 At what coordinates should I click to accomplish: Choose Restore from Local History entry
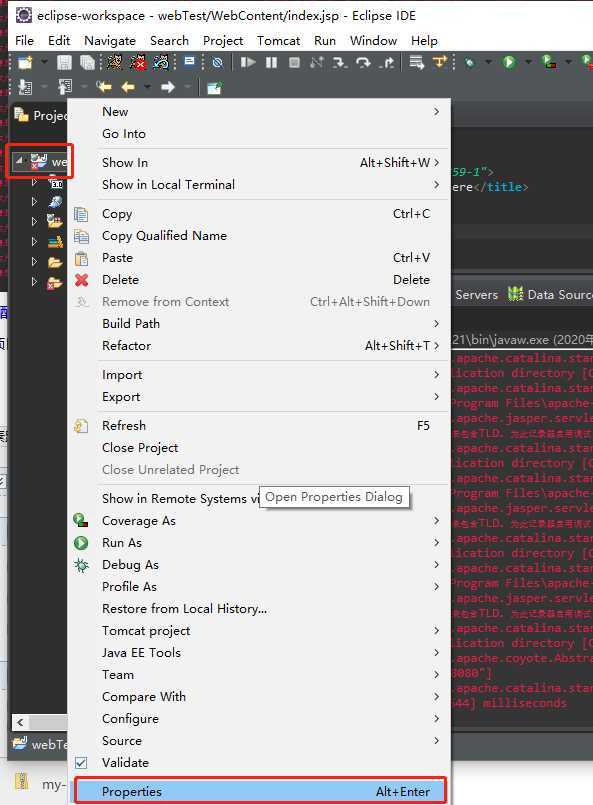[x=260, y=609]
